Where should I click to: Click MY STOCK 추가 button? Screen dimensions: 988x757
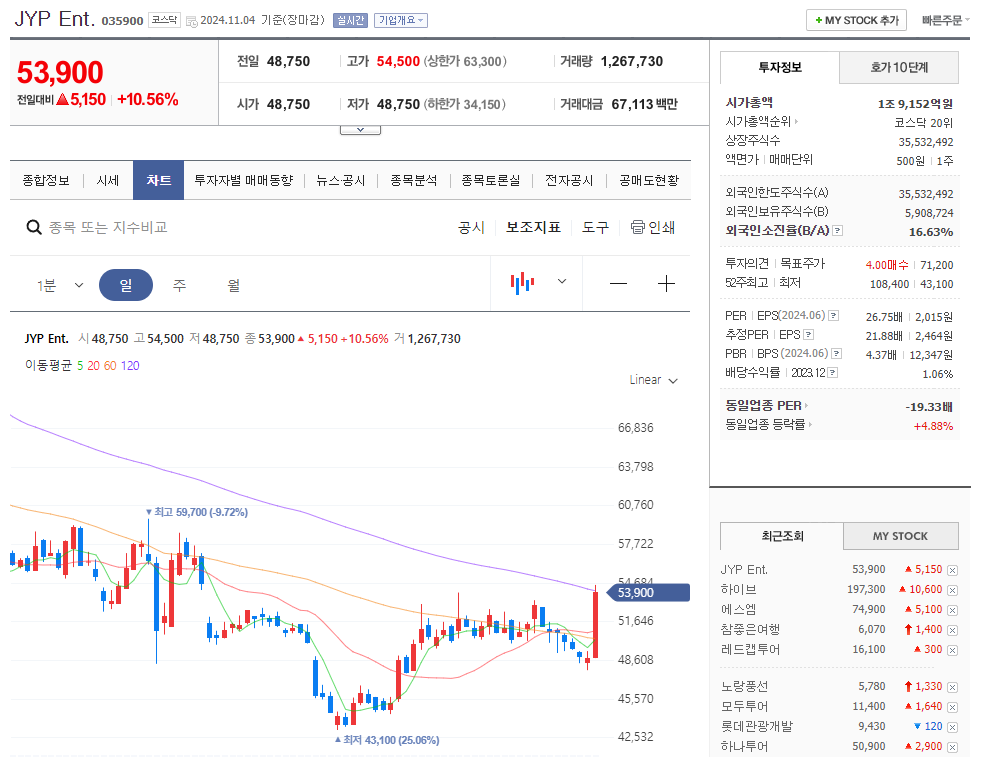click(x=856, y=20)
